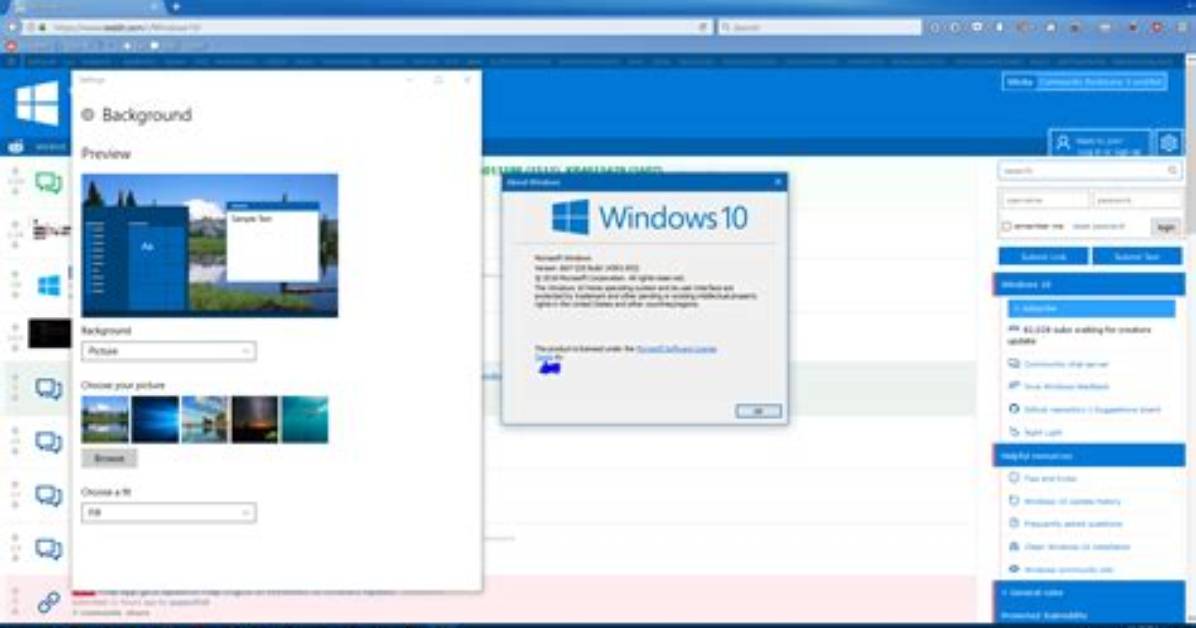Screen dimensions: 1196x628
Task: Expand the General rules section
Action: pyautogui.click(x=1088, y=592)
